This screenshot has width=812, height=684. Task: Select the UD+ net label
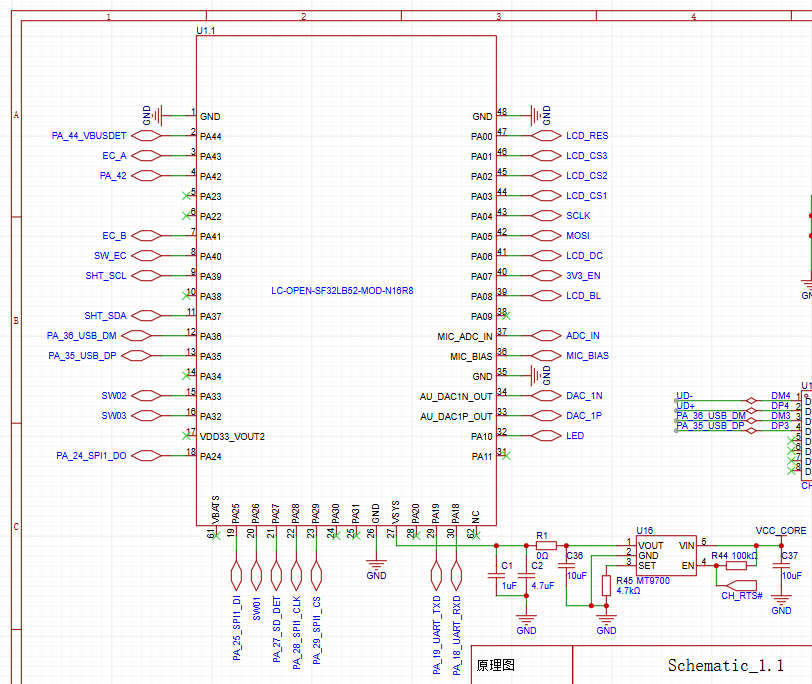click(685, 405)
